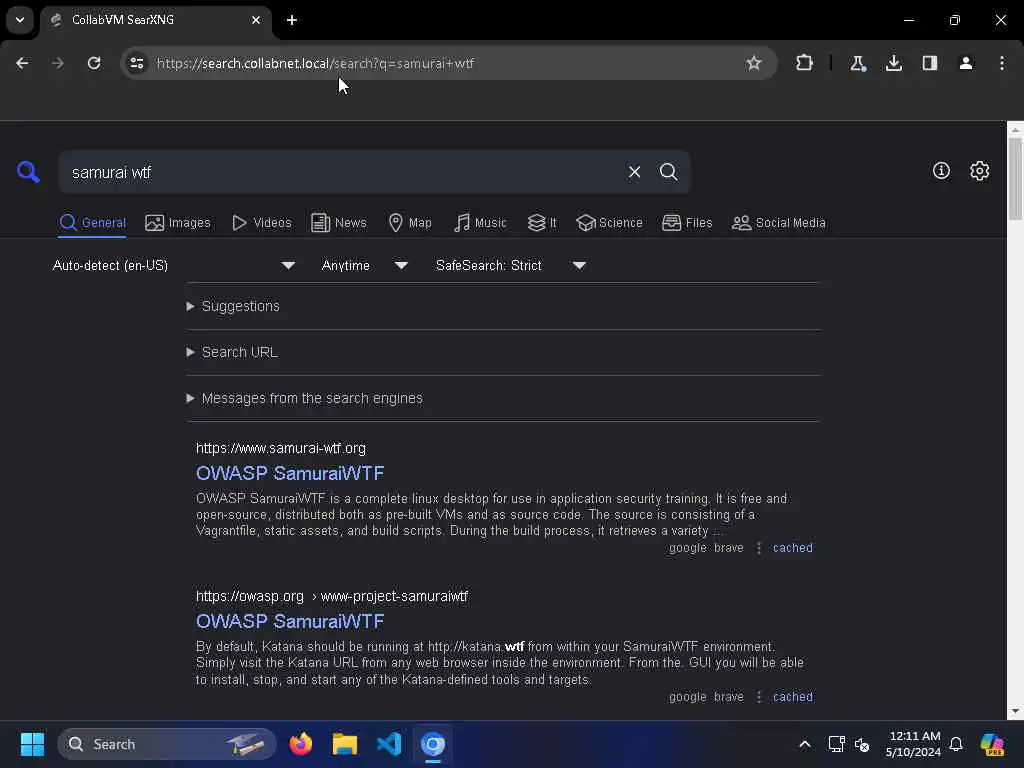The width and height of the screenshot is (1024, 768).
Task: Switch to the It category tab
Action: click(542, 223)
